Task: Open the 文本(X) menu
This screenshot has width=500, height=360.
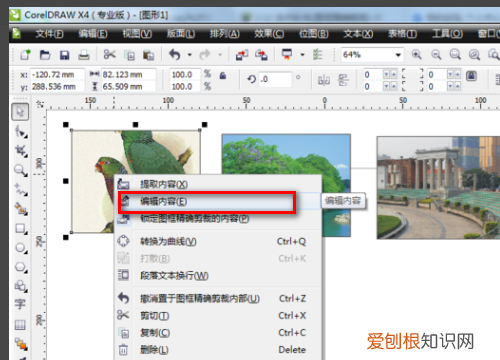Action: click(x=358, y=34)
